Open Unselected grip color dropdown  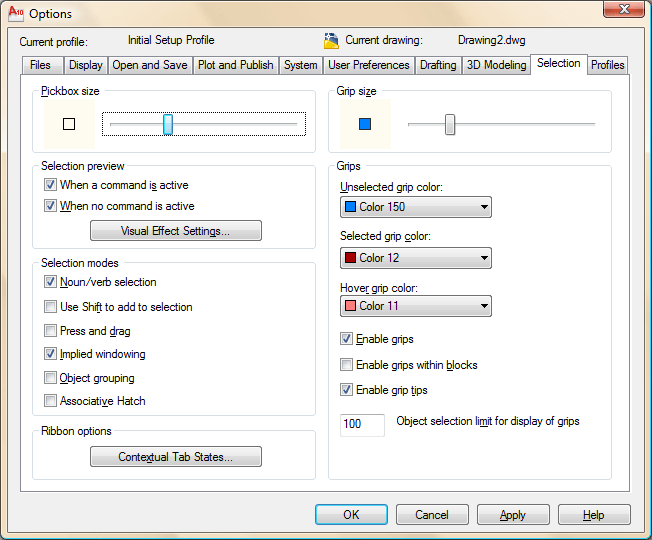point(415,207)
